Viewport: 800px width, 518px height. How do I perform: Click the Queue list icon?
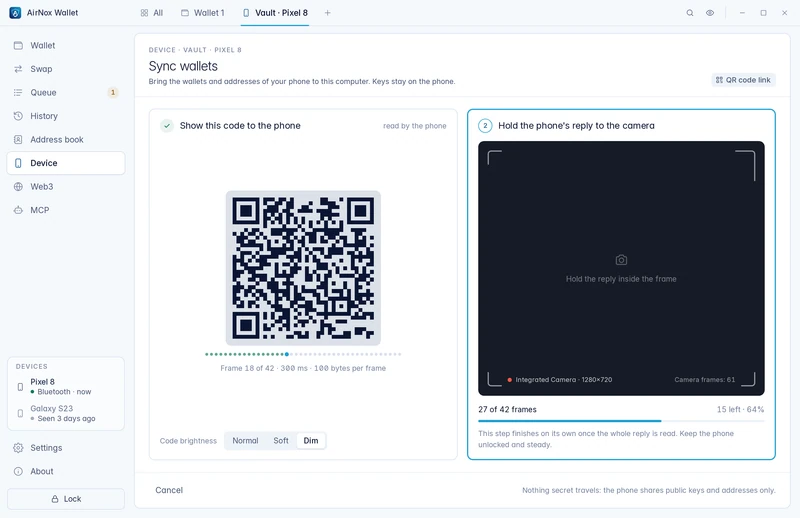pos(18,92)
